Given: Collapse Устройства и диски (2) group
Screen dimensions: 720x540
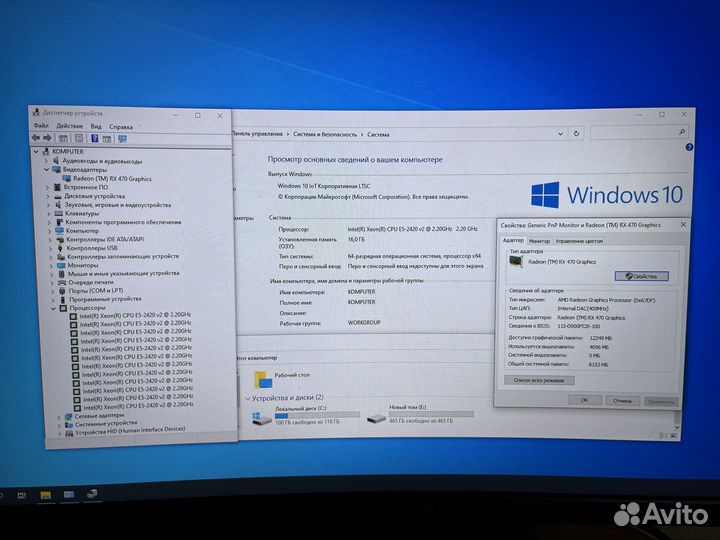Looking at the screenshot, I should [x=248, y=398].
